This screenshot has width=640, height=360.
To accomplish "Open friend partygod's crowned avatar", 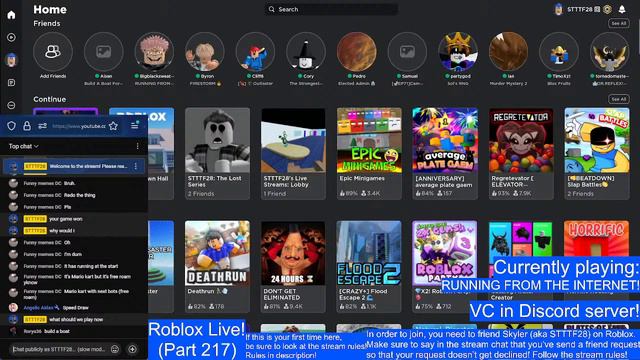I will coord(458,52).
